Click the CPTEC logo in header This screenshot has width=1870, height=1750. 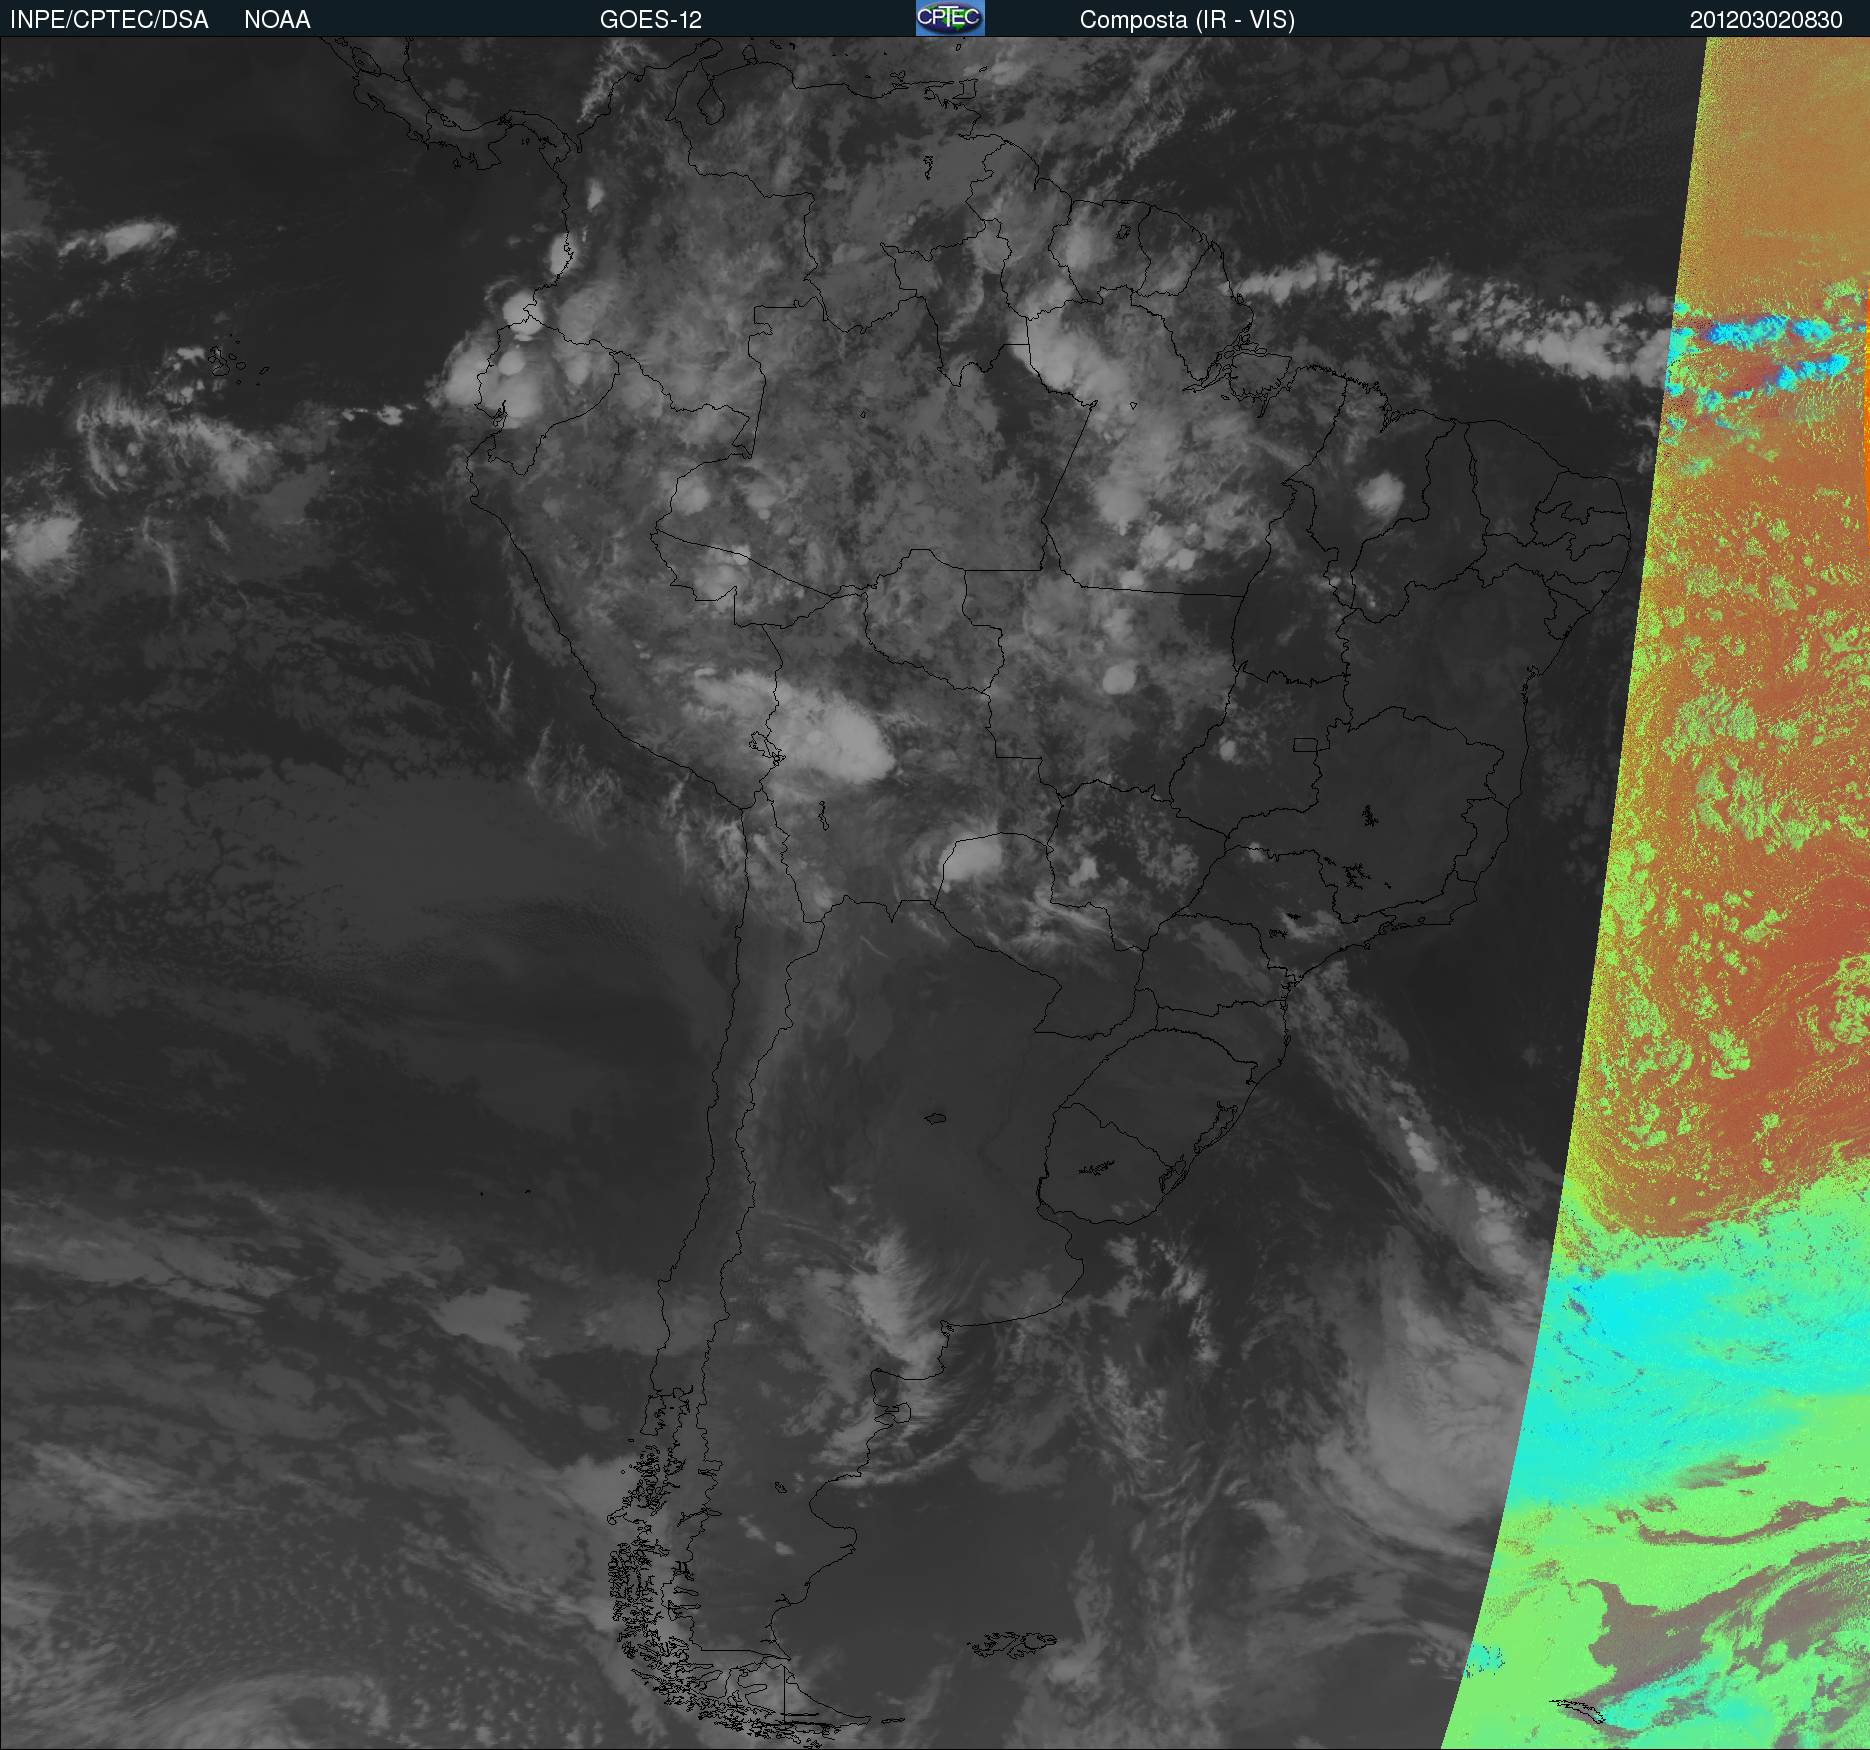tap(950, 18)
